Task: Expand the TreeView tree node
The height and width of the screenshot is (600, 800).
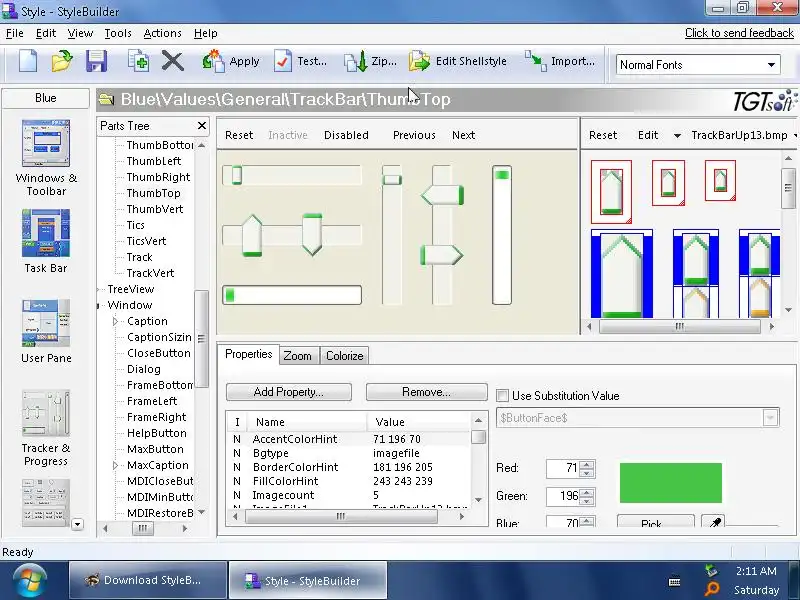Action: tap(98, 289)
